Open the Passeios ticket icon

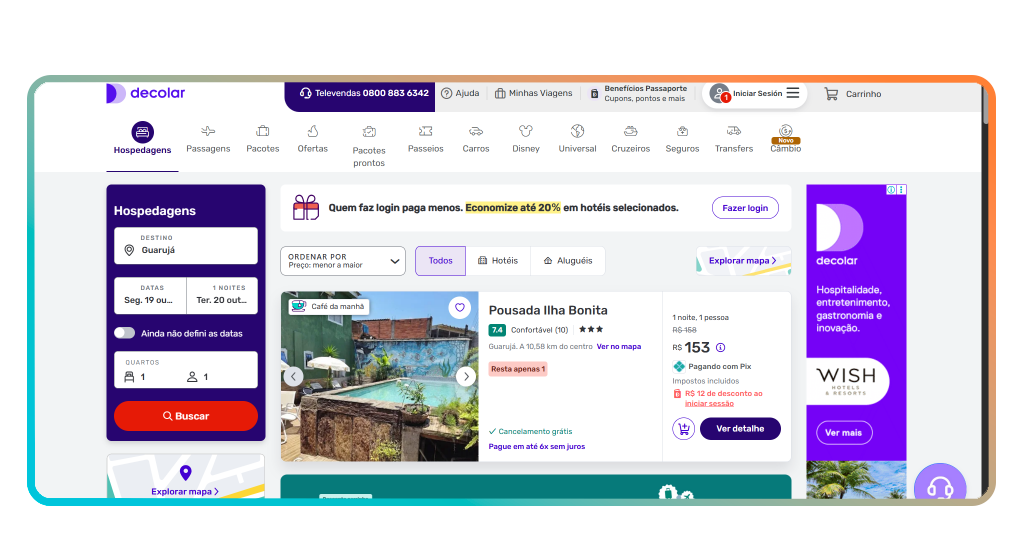(x=426, y=131)
